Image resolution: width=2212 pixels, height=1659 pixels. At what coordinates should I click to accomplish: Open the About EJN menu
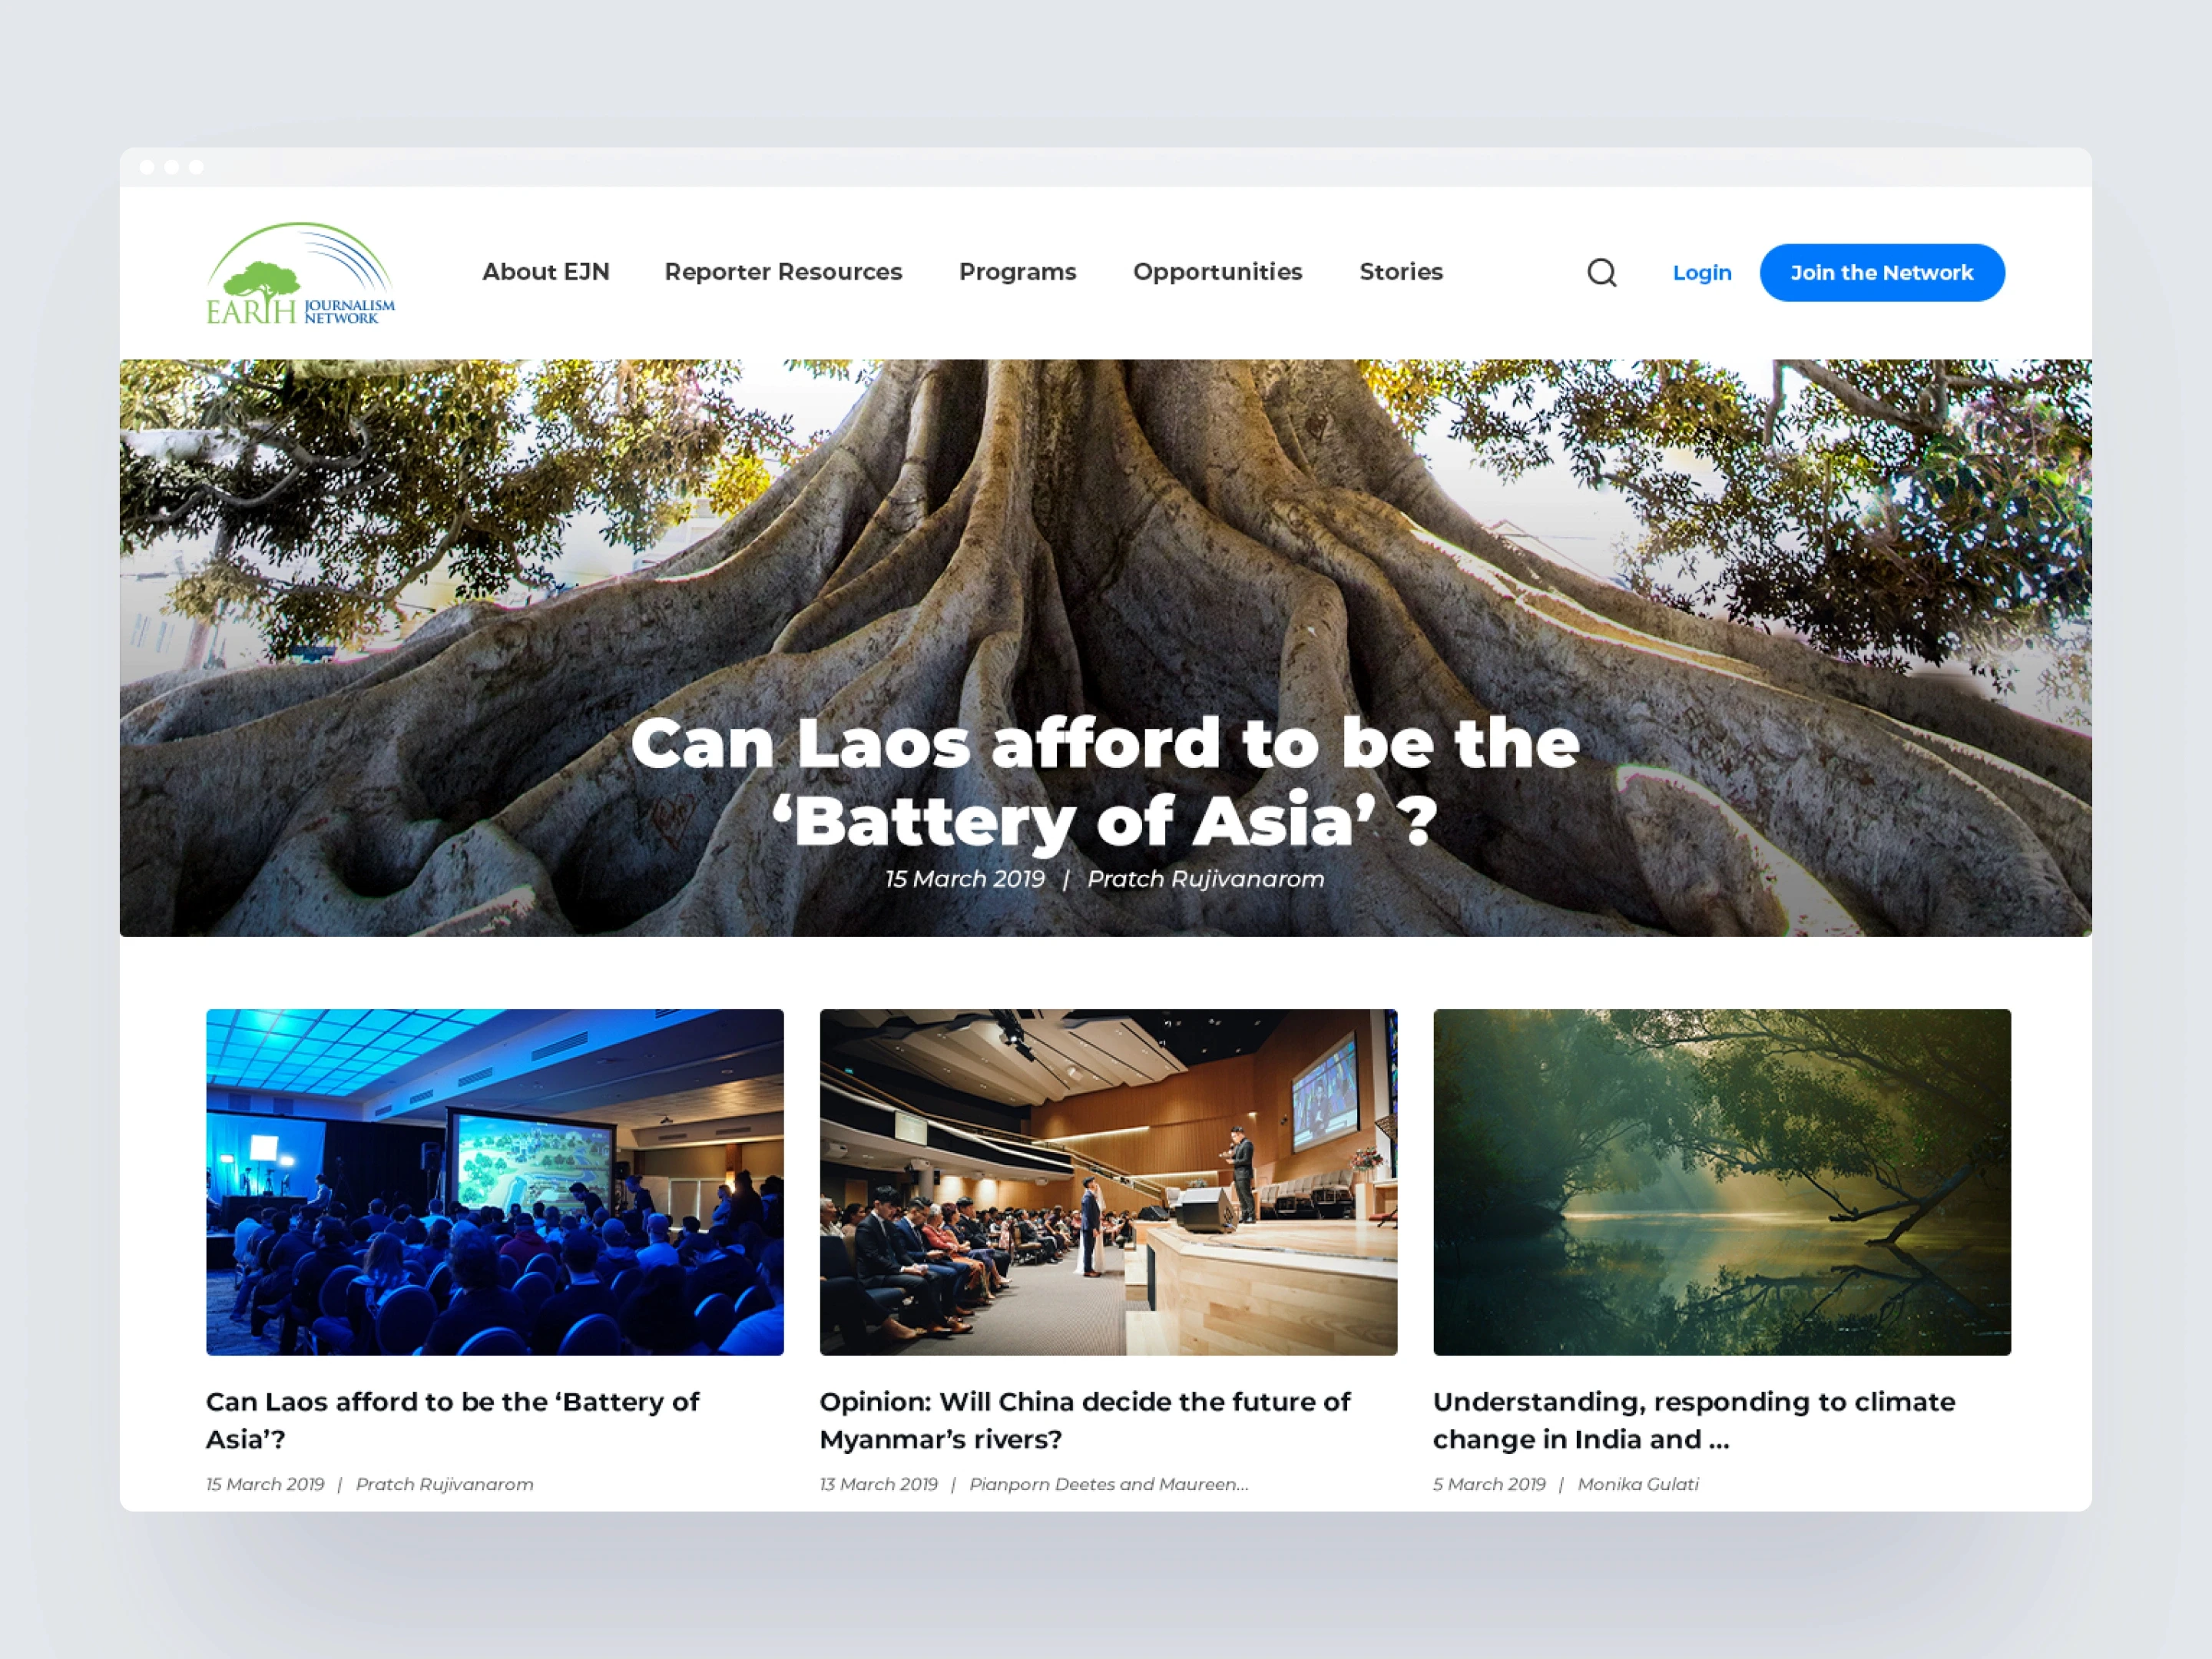[x=546, y=272]
